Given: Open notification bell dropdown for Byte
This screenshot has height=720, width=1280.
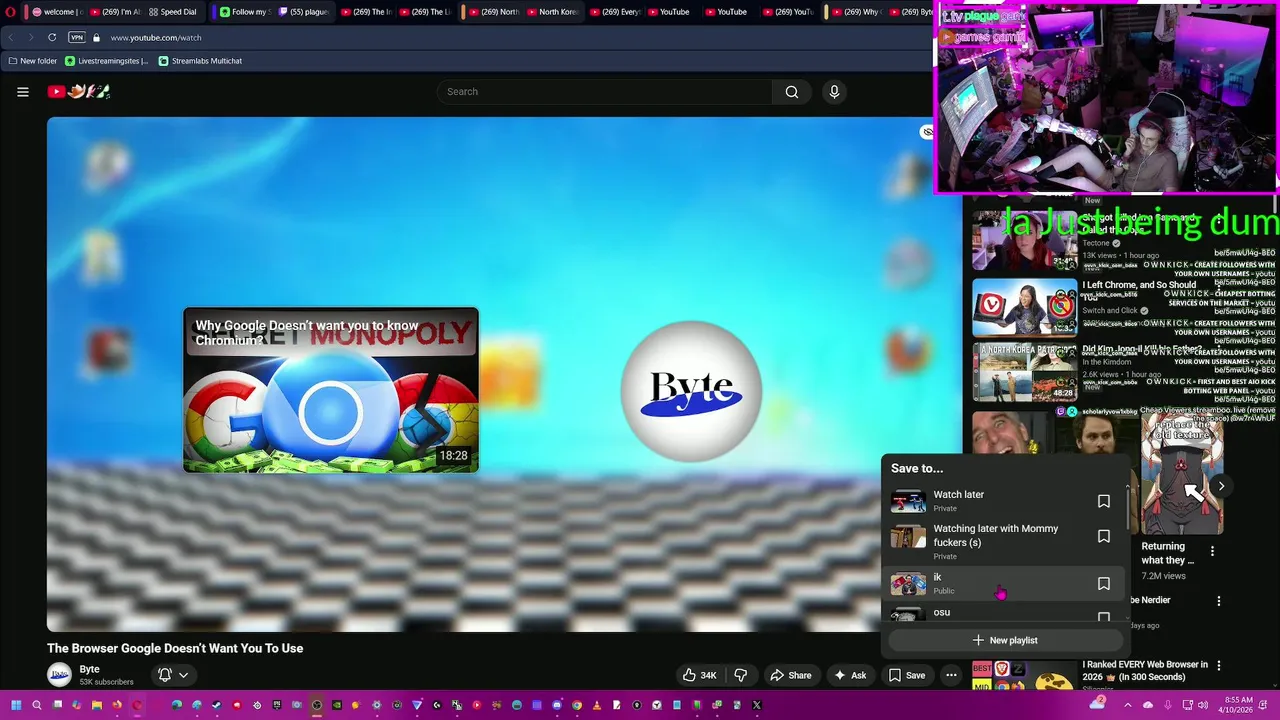Looking at the screenshot, I should click(x=173, y=675).
